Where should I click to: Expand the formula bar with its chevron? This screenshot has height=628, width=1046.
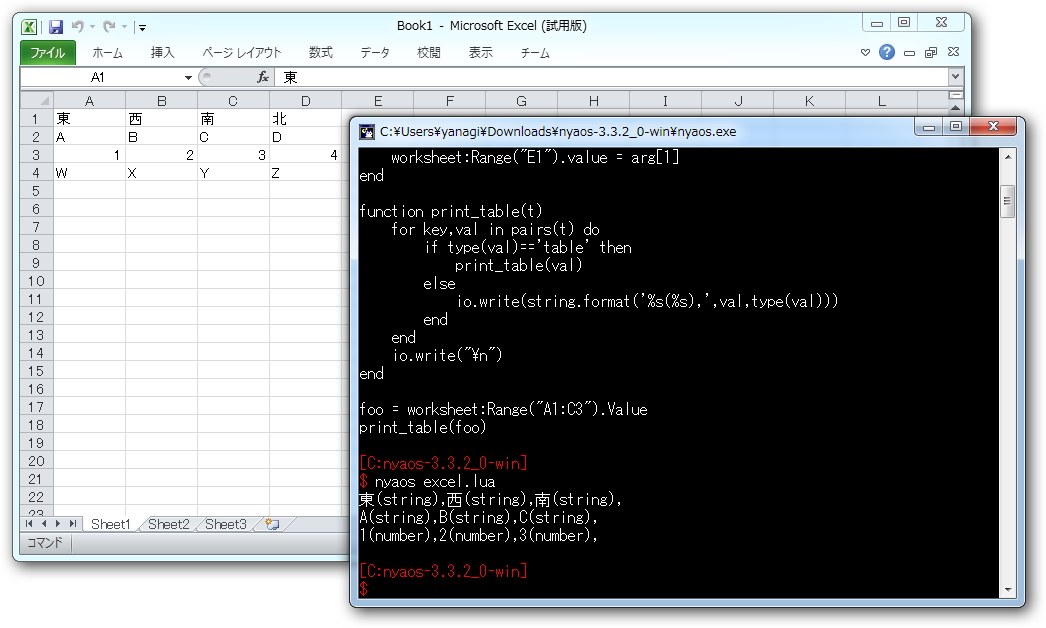(955, 77)
